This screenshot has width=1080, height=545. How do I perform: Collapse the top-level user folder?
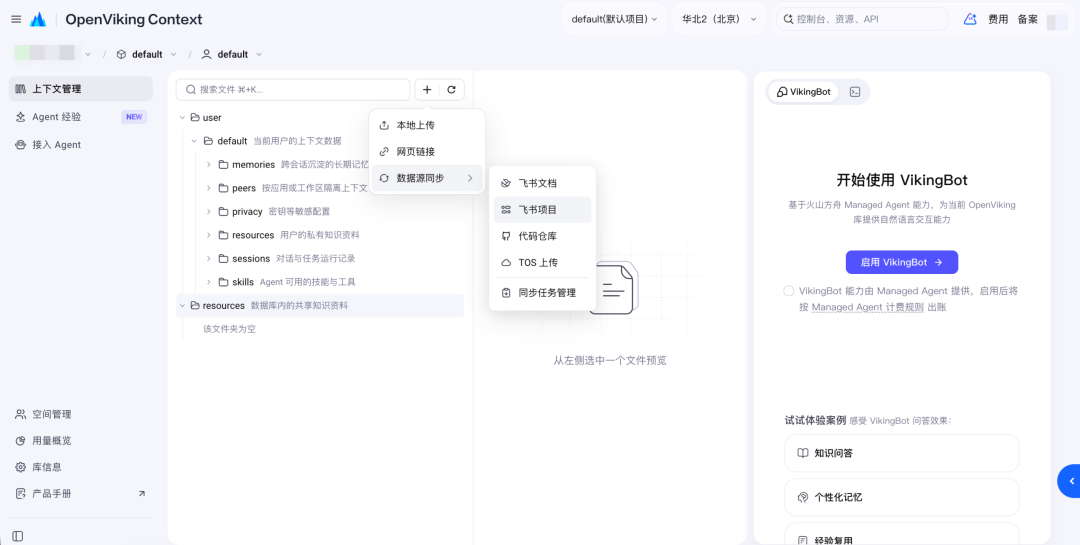pos(183,118)
